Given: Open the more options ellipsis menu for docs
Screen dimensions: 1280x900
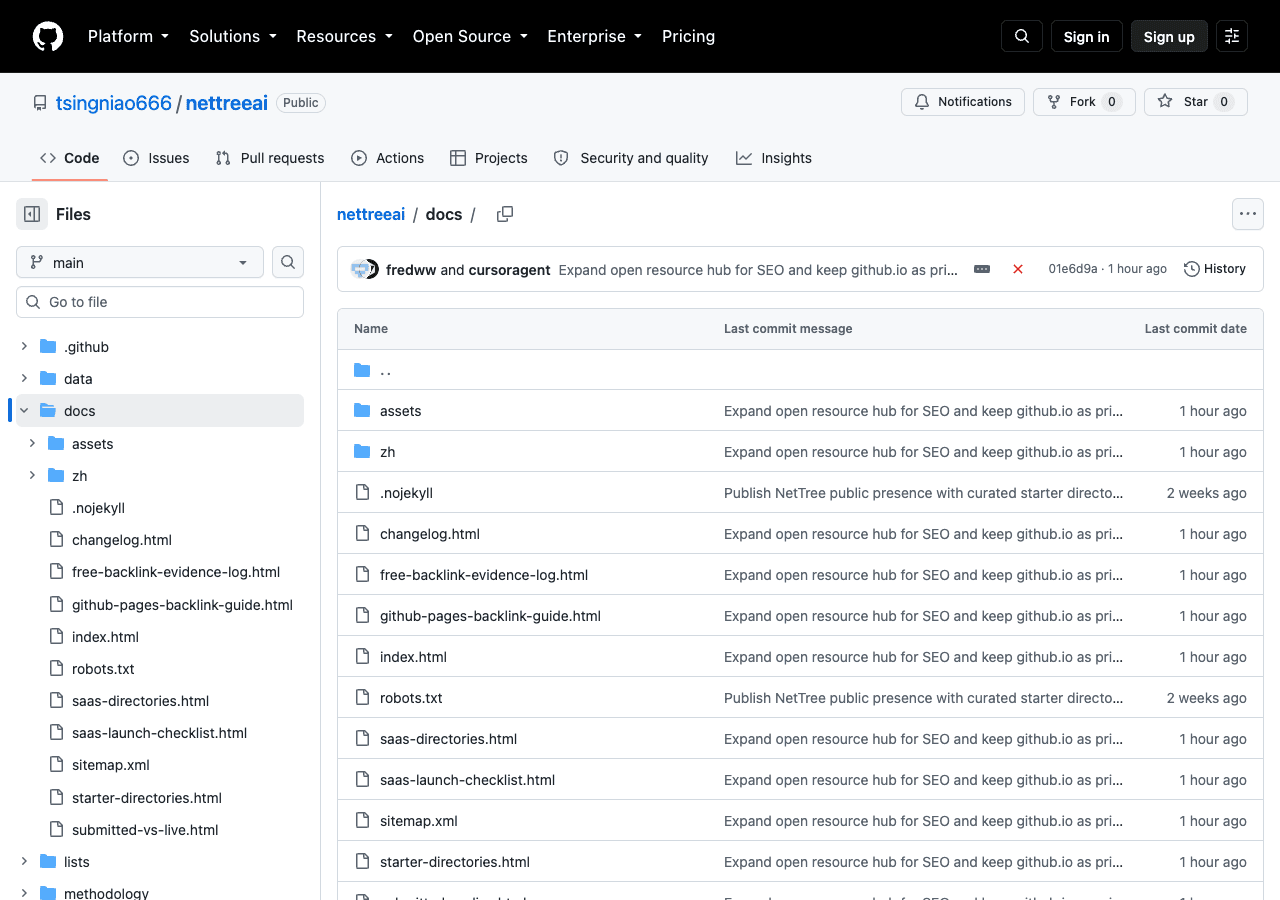Looking at the screenshot, I should click(x=1247, y=214).
